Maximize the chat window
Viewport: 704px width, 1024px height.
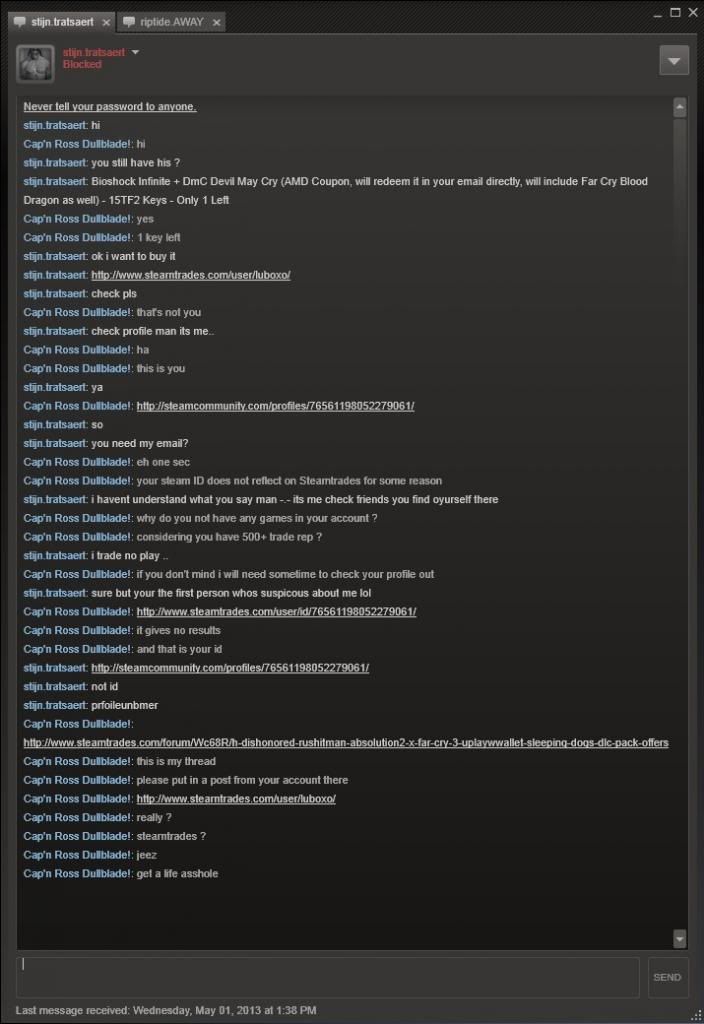tap(676, 12)
